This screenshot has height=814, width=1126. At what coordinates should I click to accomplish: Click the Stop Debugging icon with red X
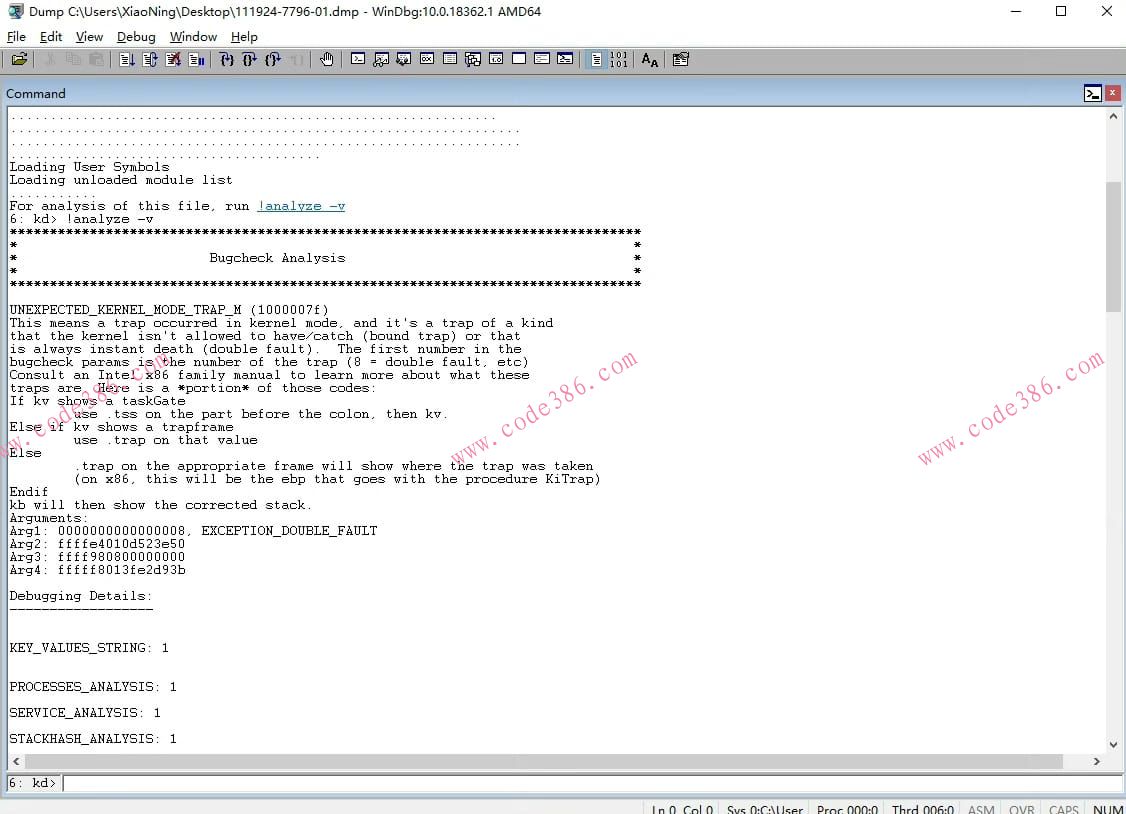pyautogui.click(x=173, y=60)
